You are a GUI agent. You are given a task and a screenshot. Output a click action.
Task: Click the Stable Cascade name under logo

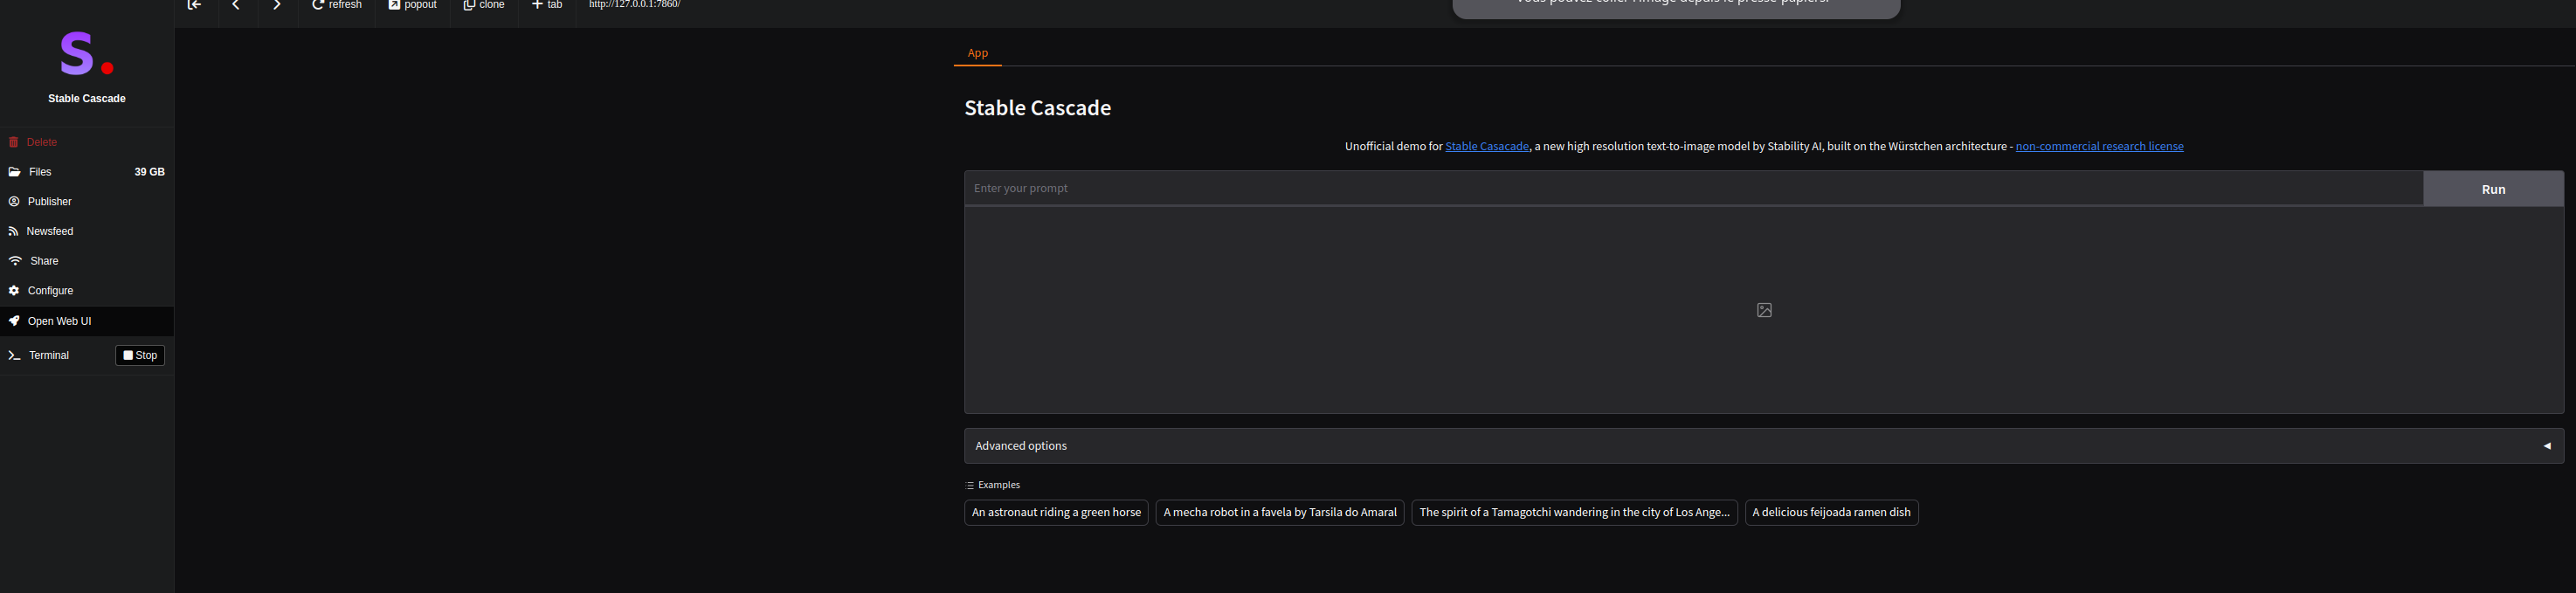[x=87, y=99]
